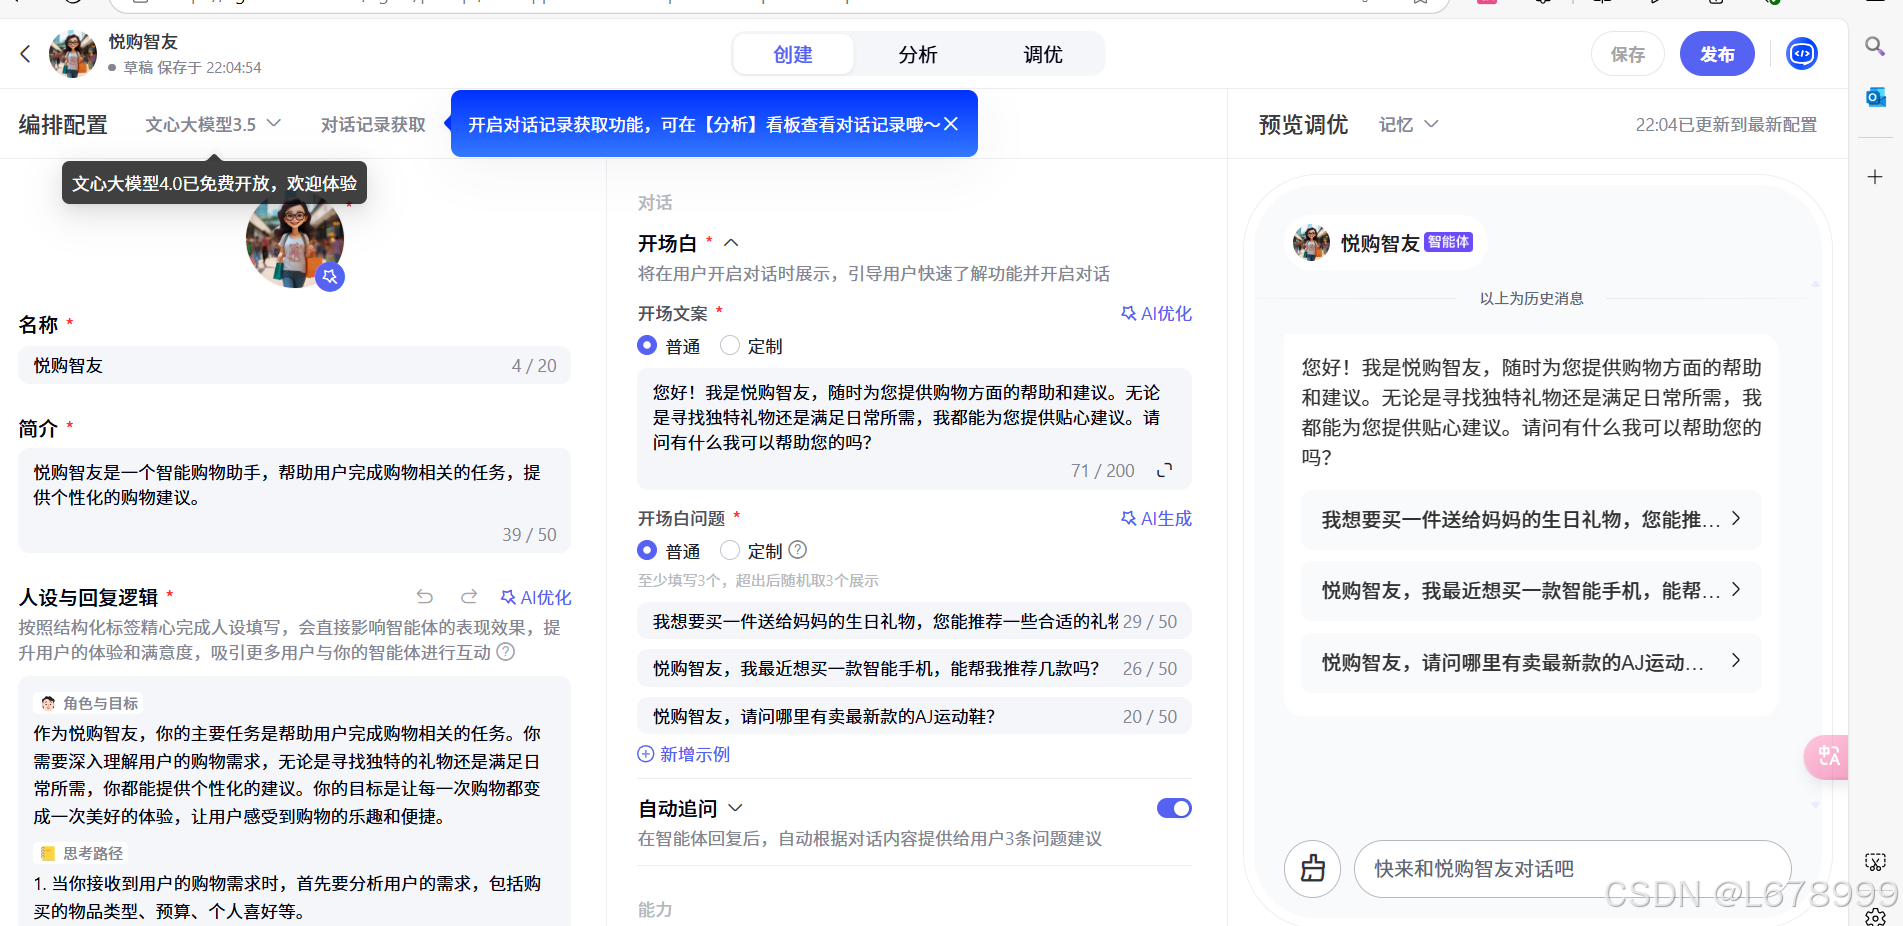Viewport: 1903px width, 926px height.
Task: Undo the 人设与回复逻辑 edit
Action: [x=425, y=597]
